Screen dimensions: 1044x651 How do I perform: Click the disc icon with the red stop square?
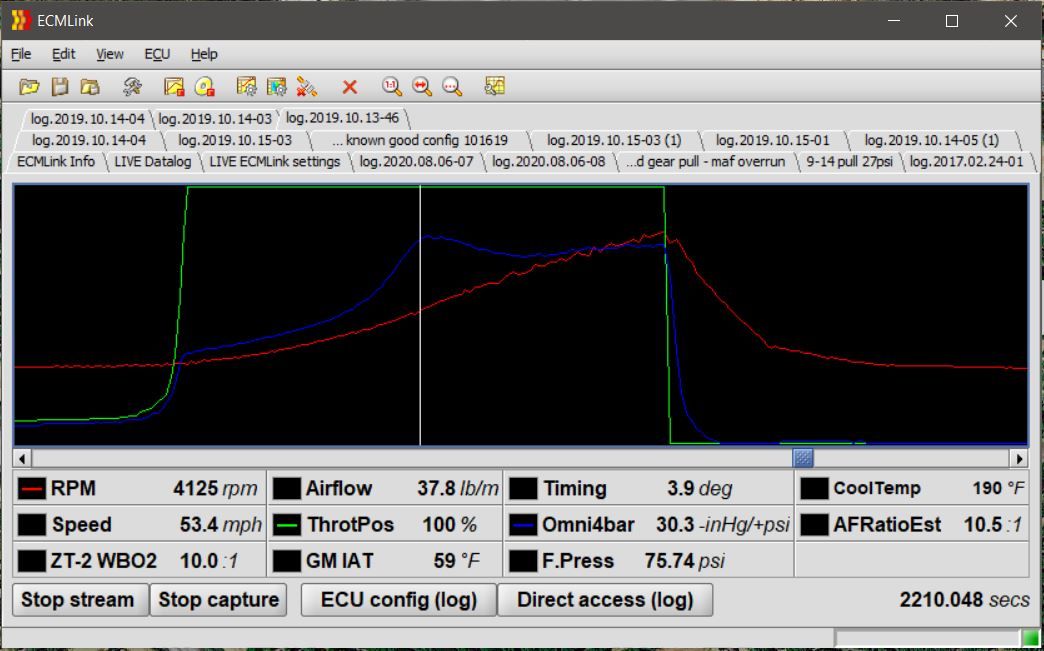coord(204,87)
